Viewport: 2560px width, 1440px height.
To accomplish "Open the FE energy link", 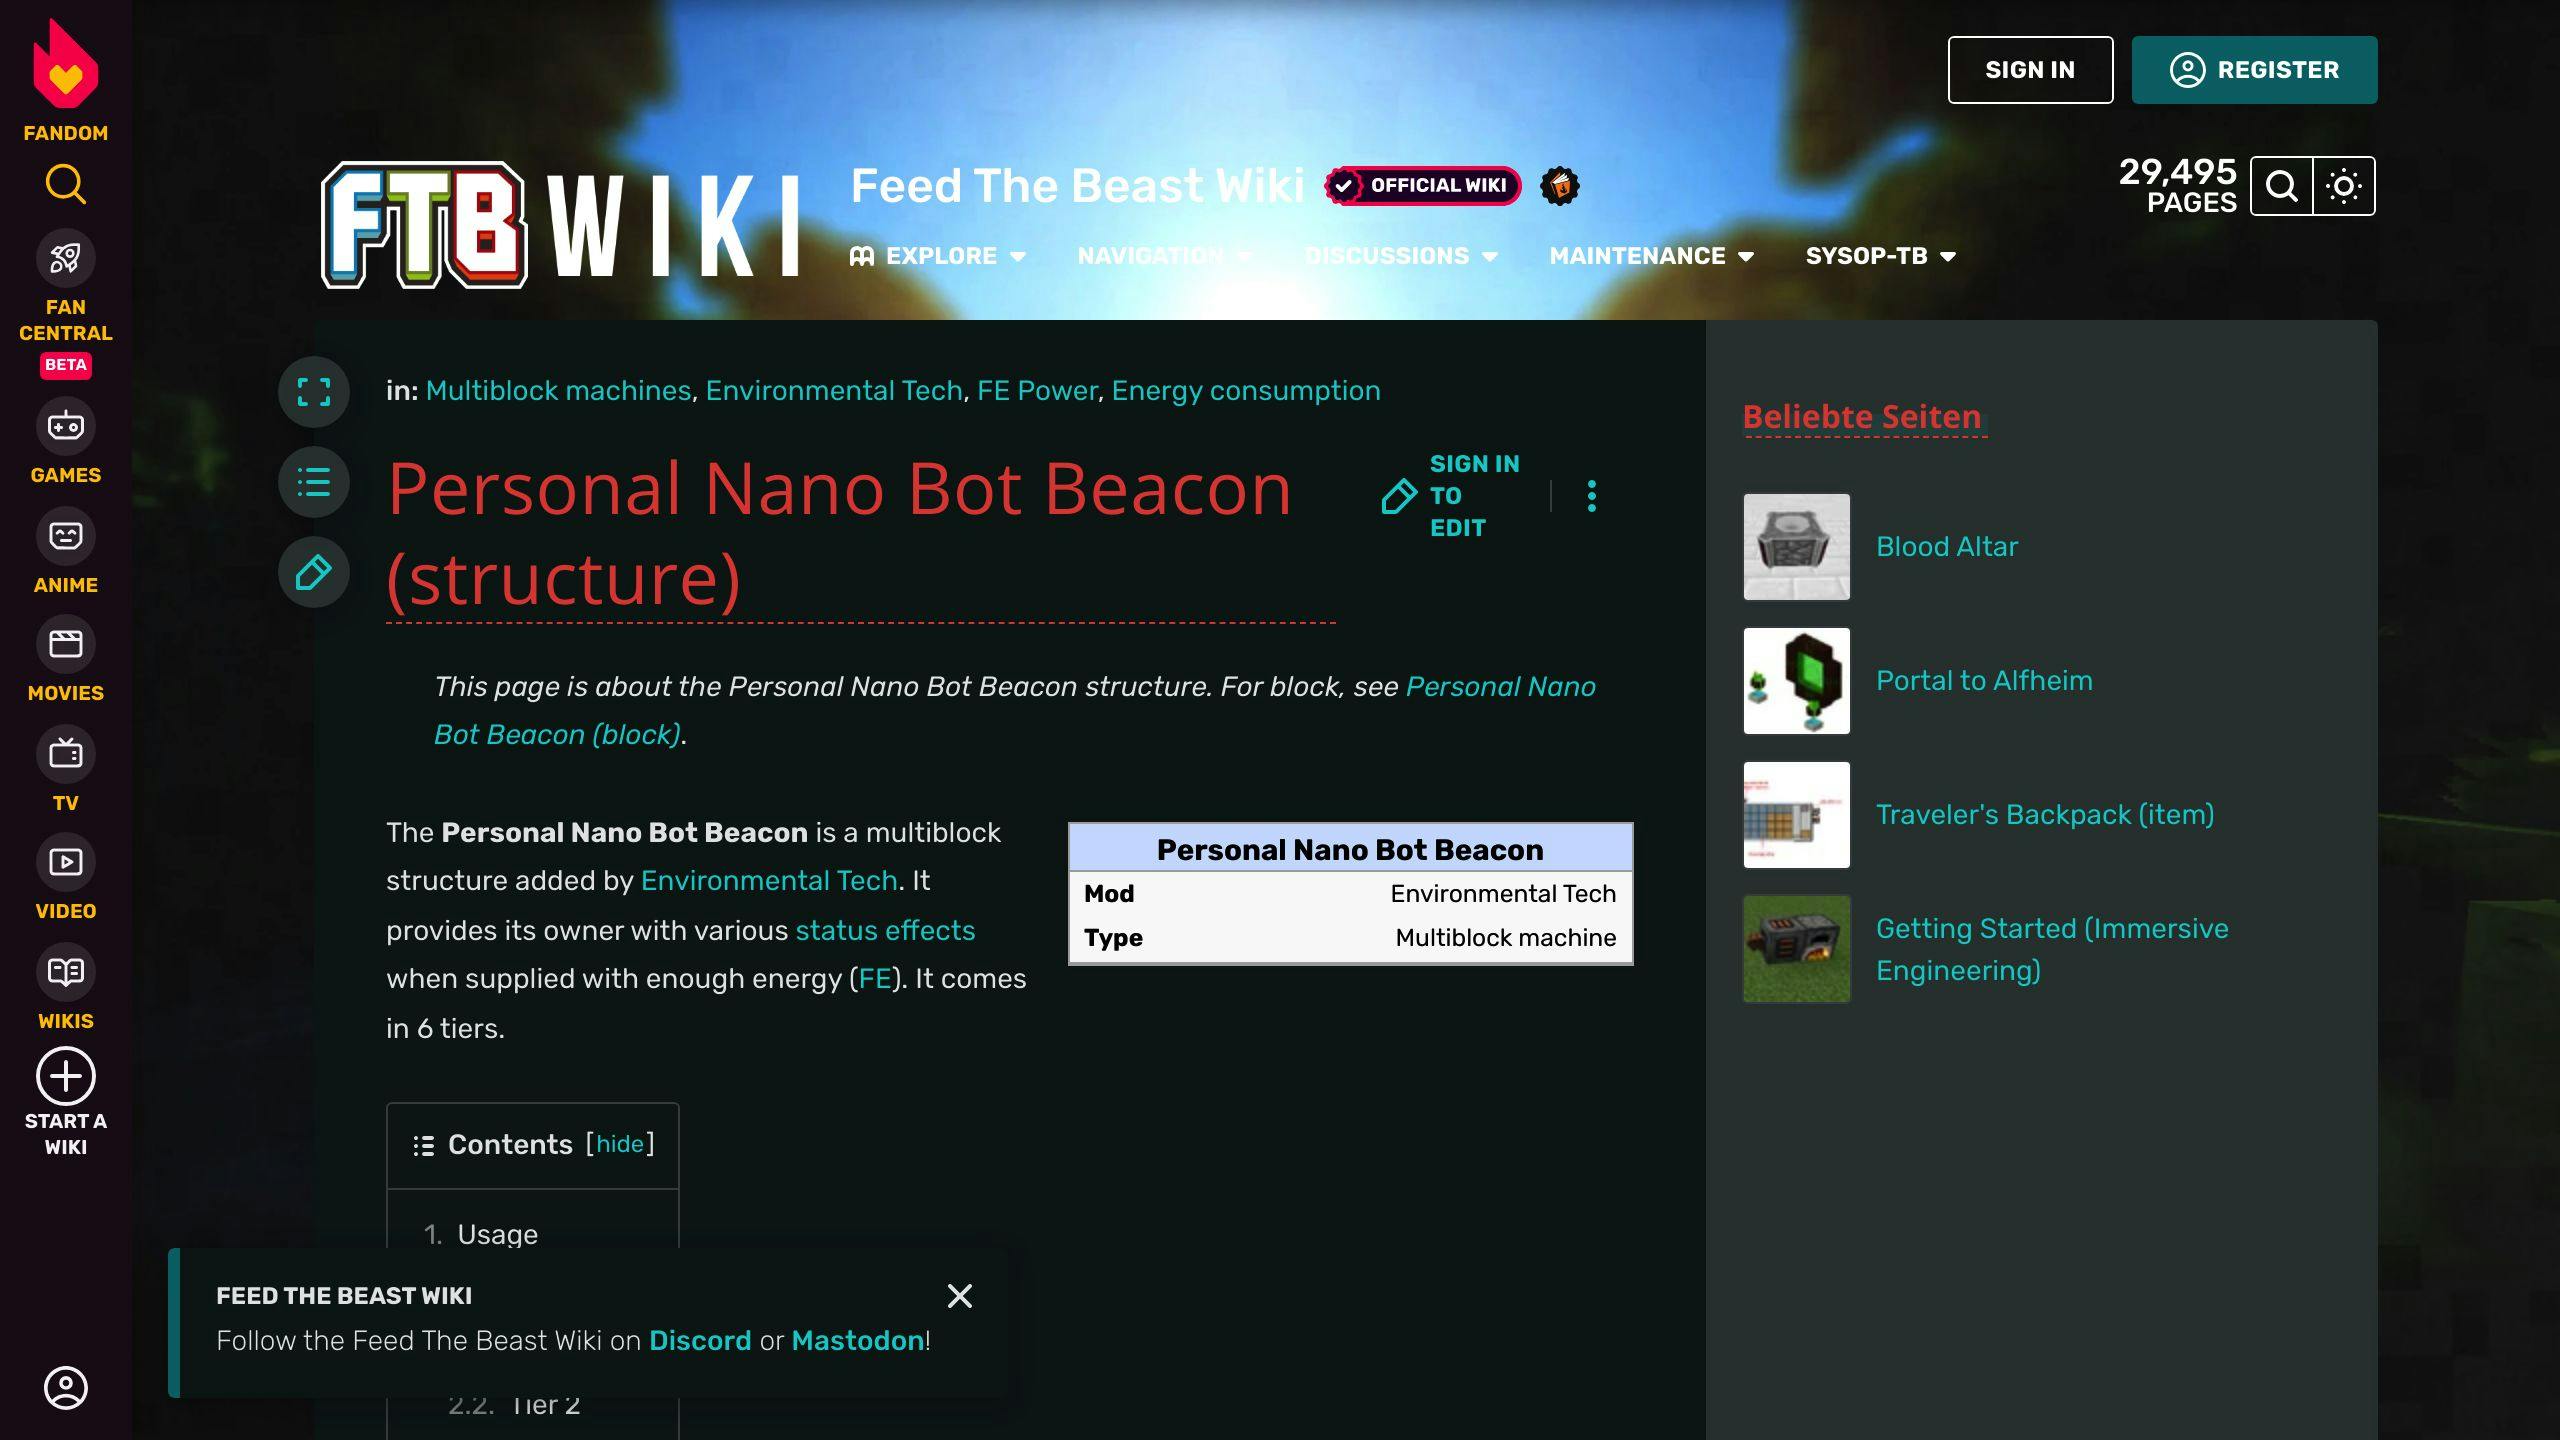I will tap(875, 979).
